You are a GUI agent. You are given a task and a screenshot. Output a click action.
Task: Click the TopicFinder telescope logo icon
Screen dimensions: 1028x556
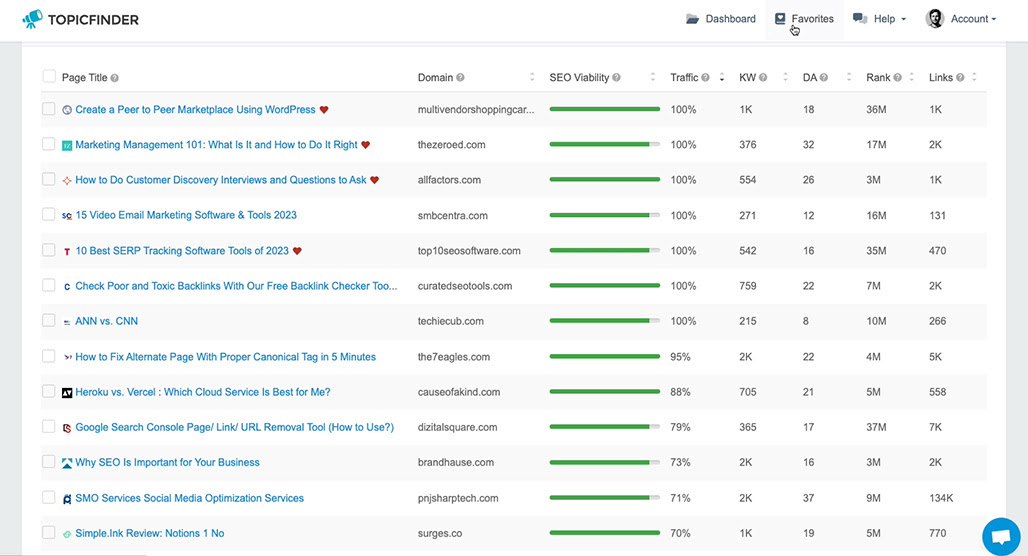(32, 19)
